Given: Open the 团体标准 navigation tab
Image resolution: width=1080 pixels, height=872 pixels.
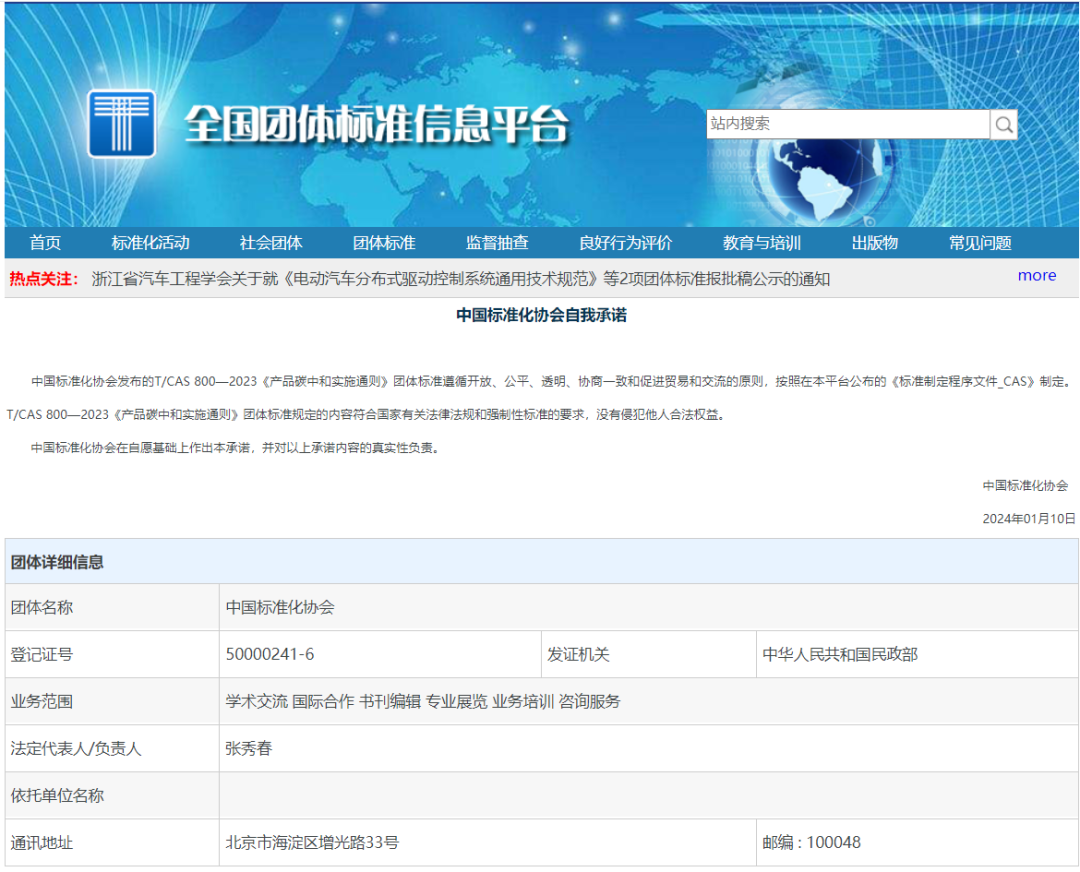Looking at the screenshot, I should click(x=384, y=243).
